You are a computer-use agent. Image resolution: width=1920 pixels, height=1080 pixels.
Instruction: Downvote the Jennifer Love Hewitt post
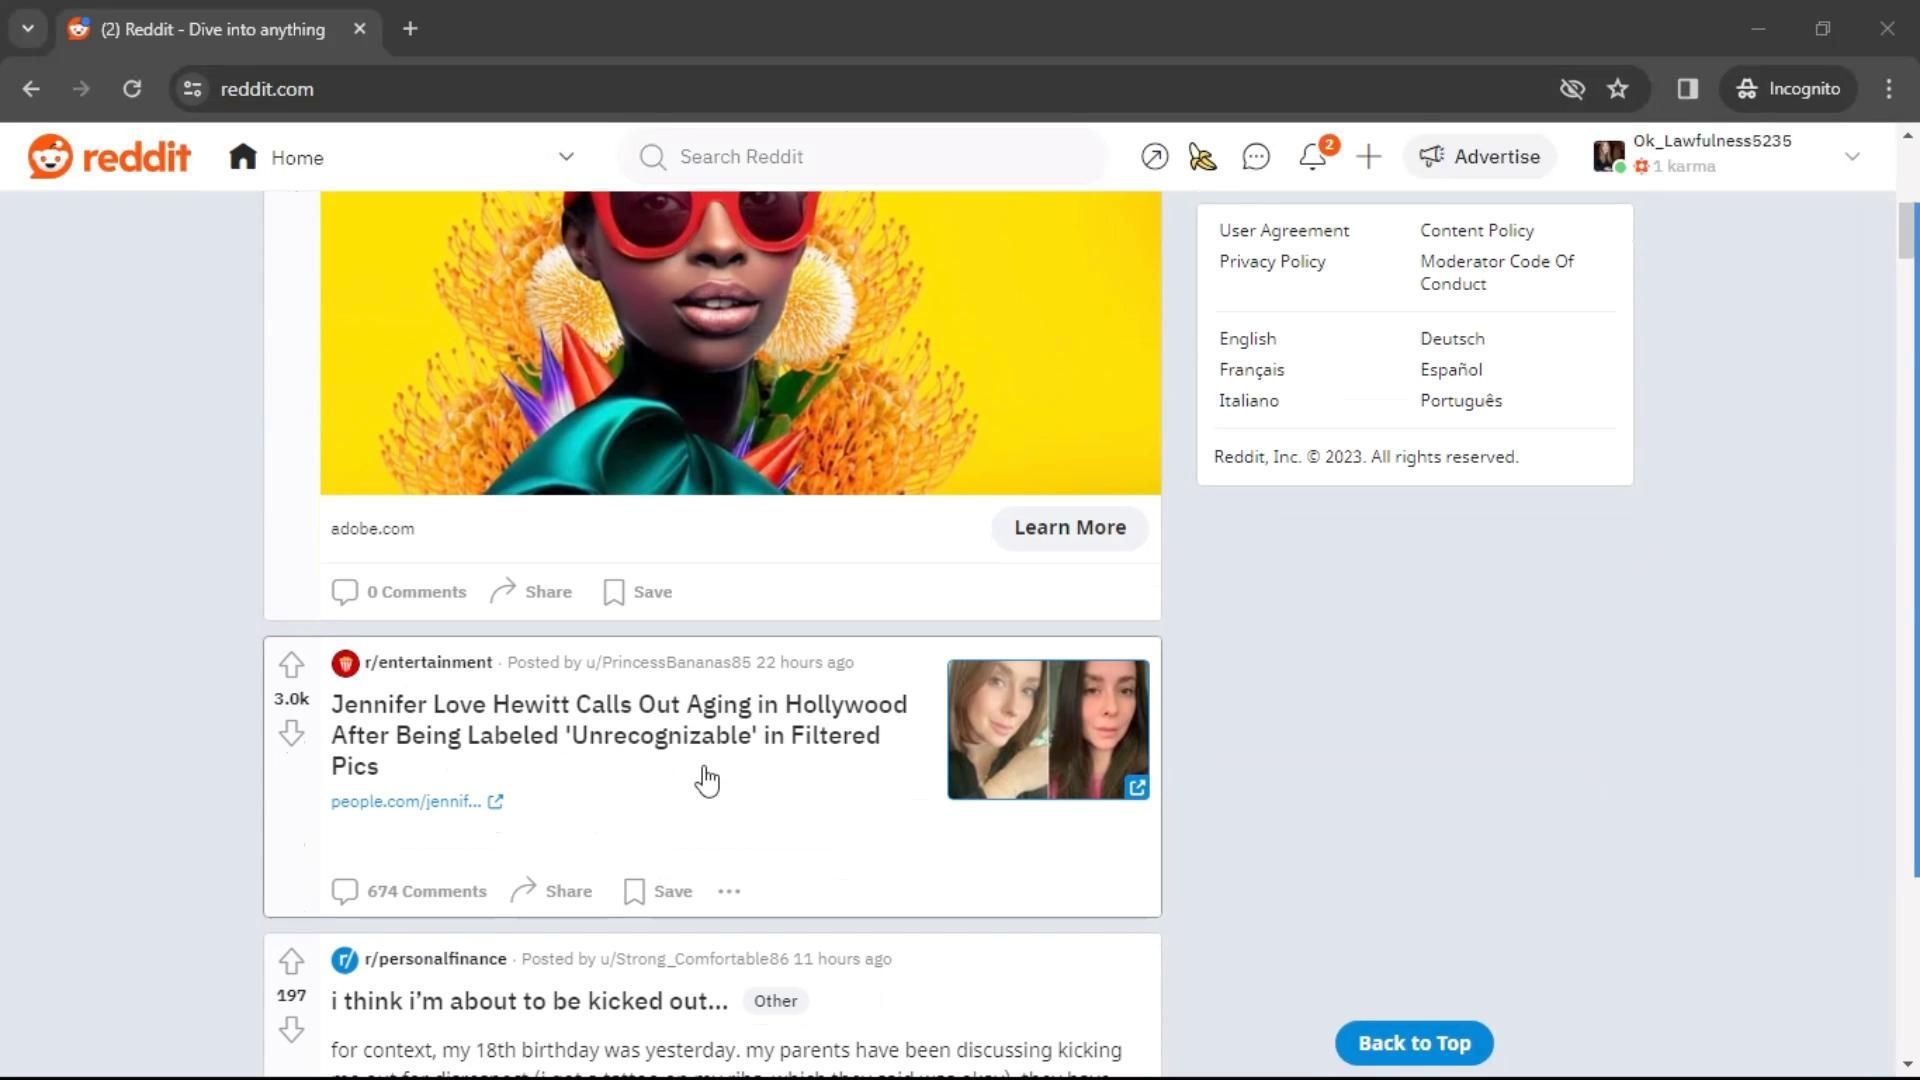pos(291,733)
